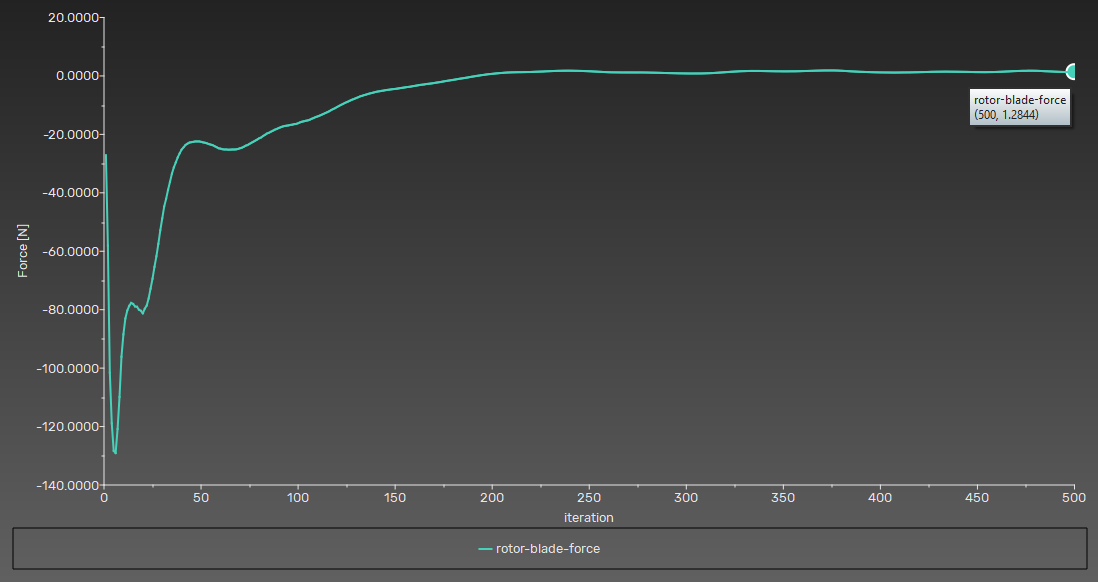Click the -40.0000 y-axis tick label
1098x582 pixels.
tap(64, 193)
